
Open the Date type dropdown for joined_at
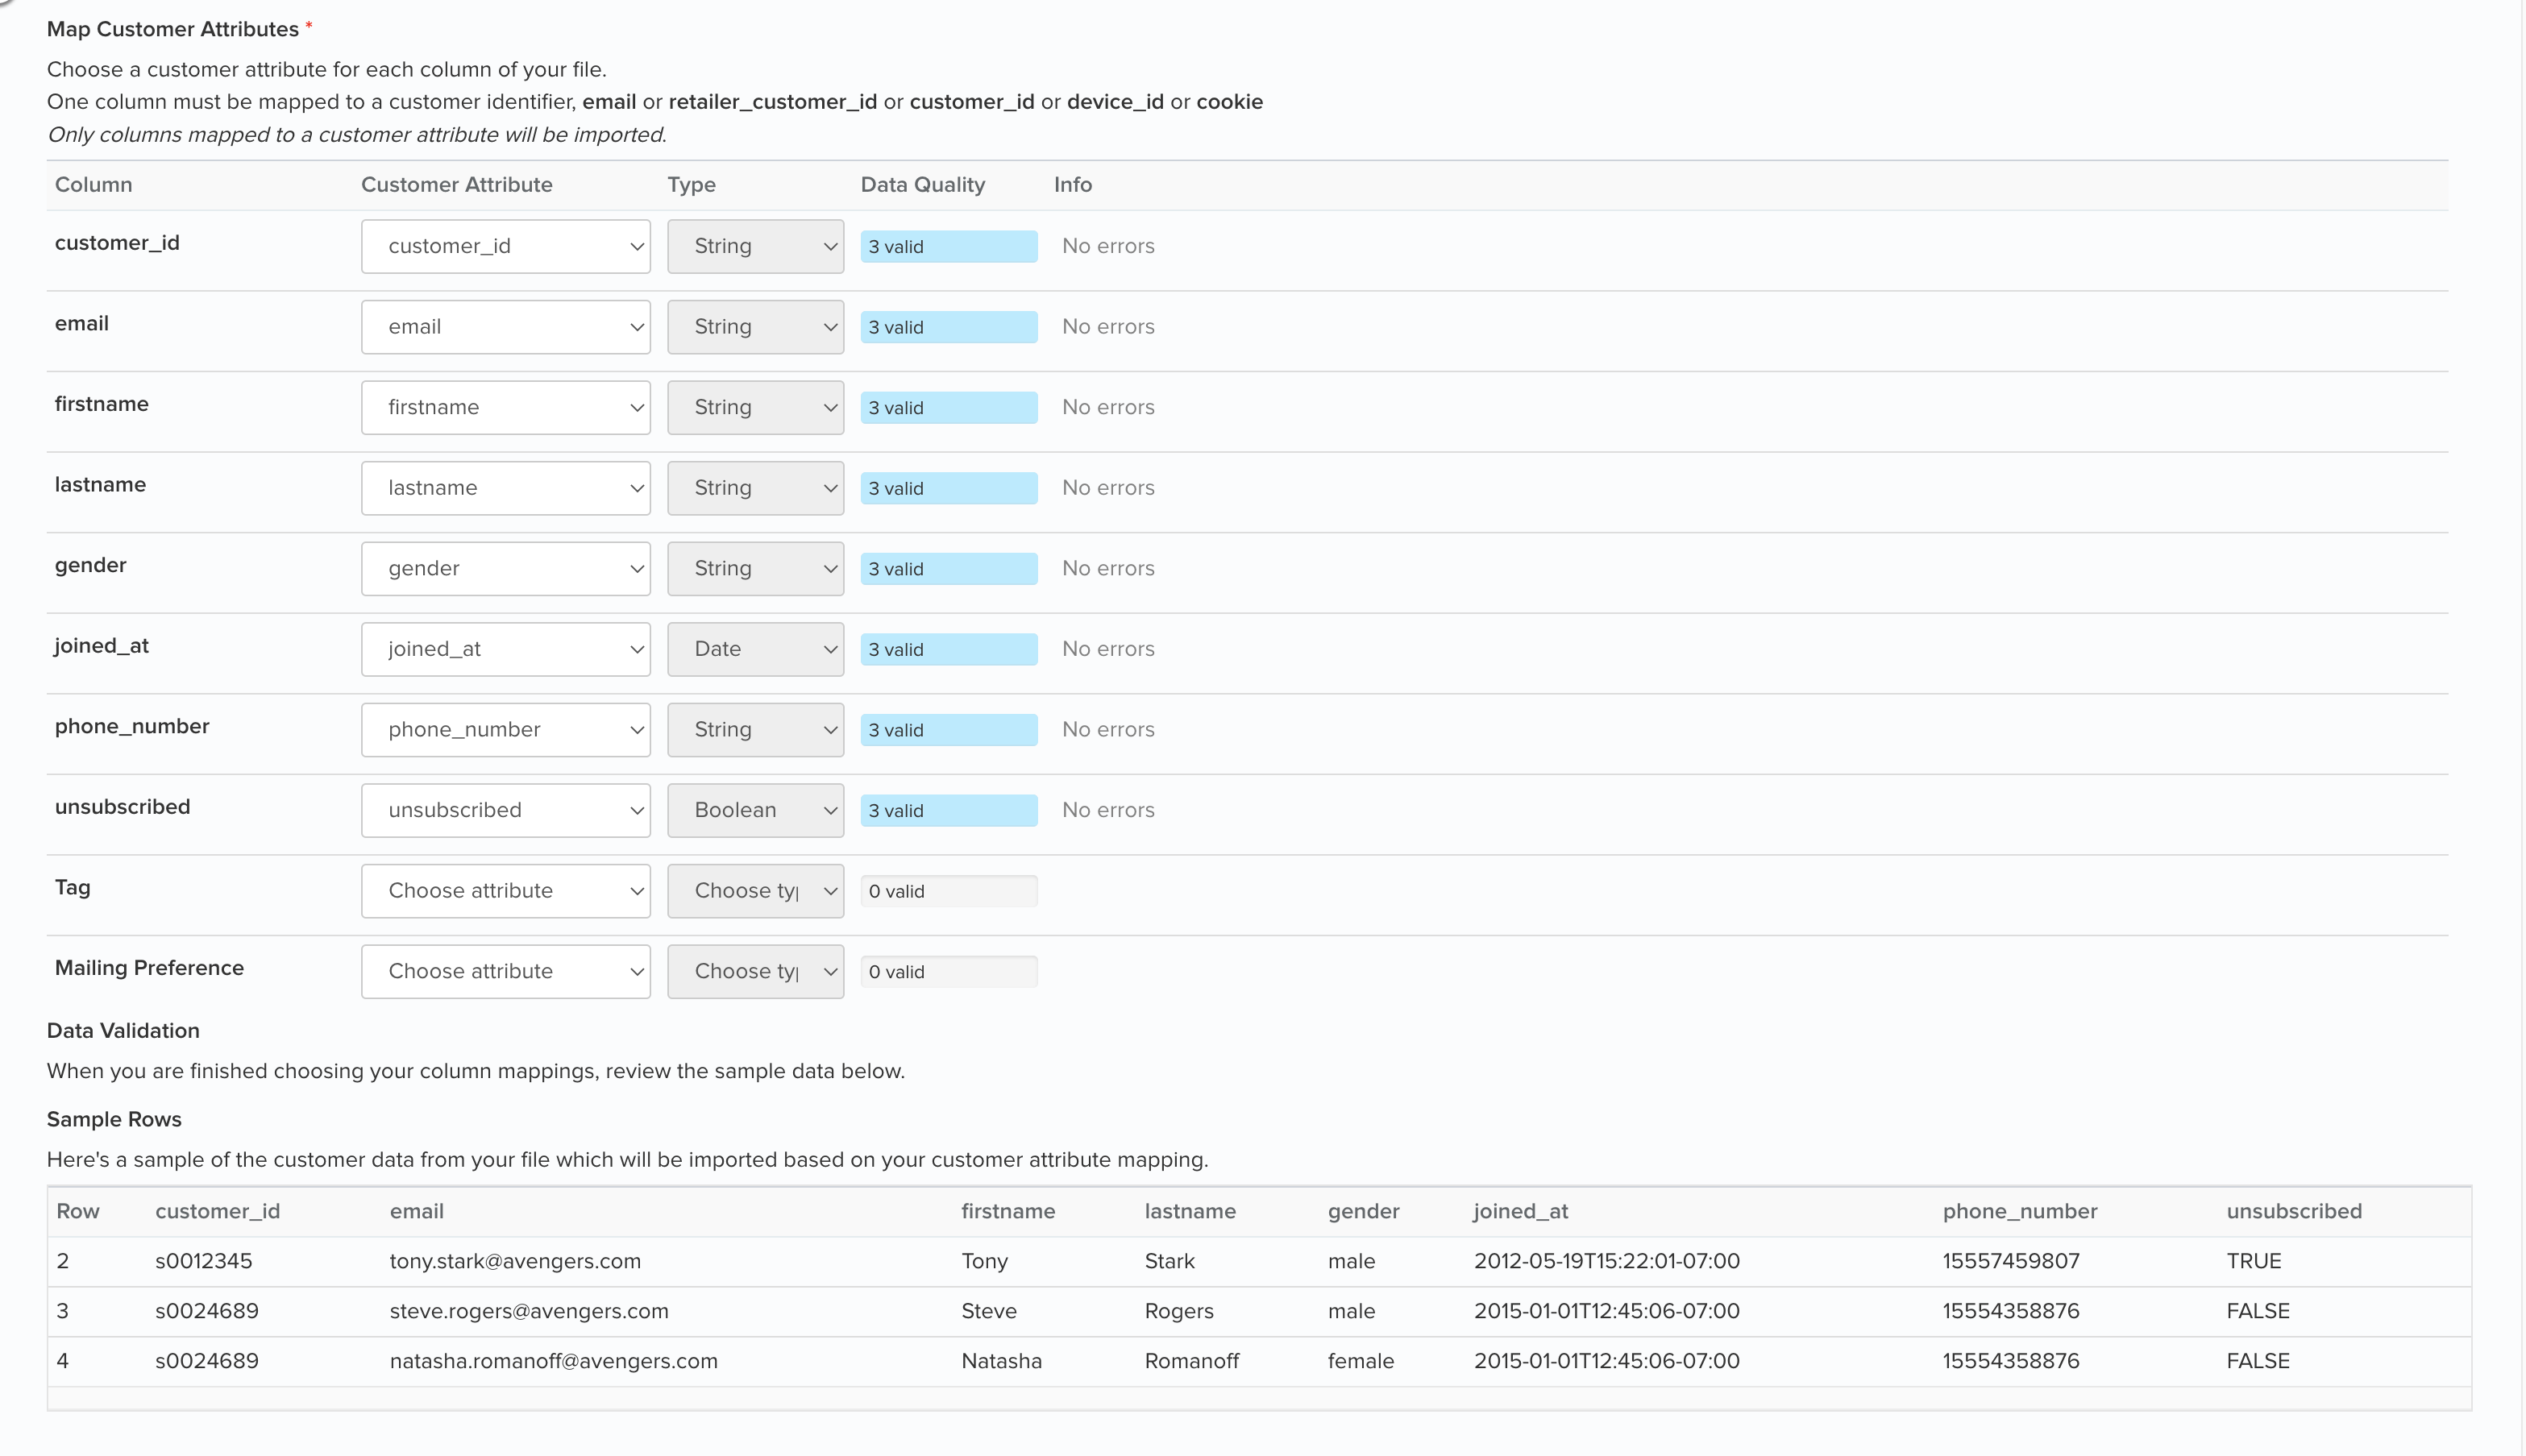click(x=756, y=649)
